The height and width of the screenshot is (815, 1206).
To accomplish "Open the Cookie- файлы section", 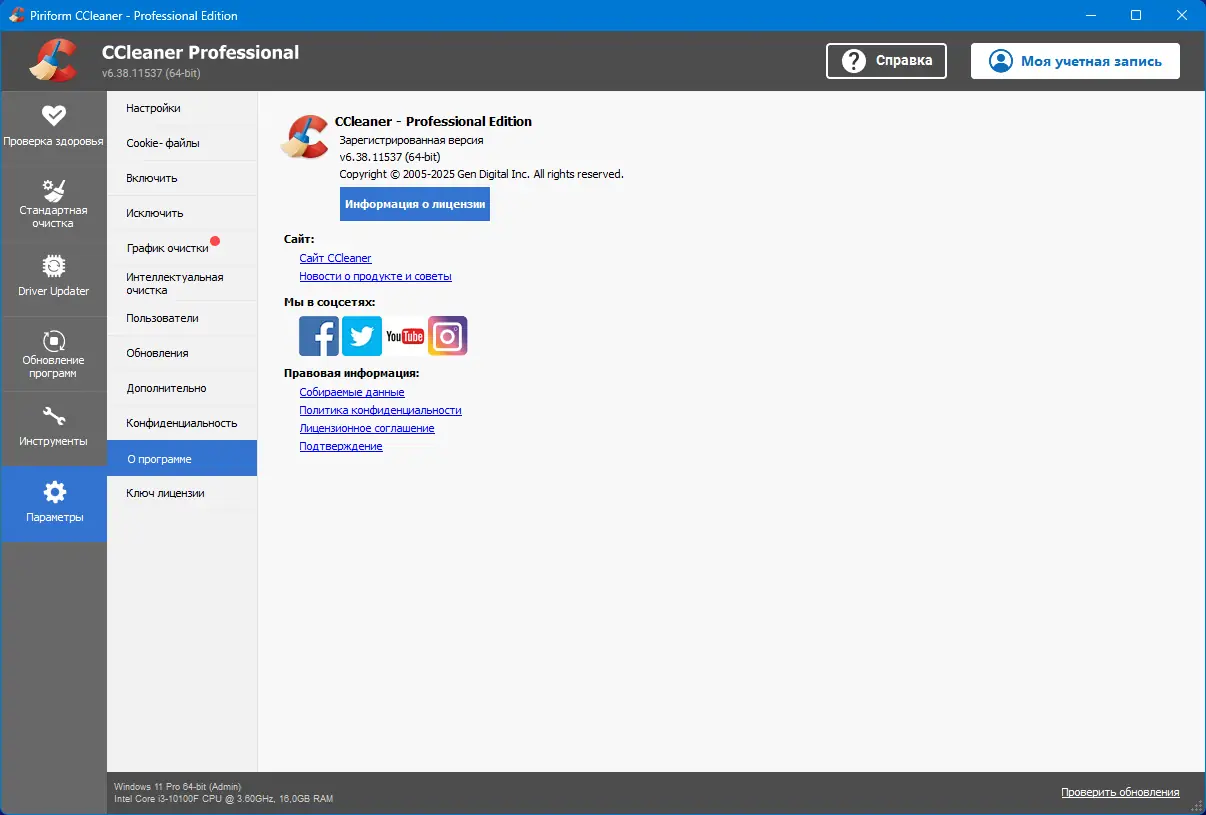I will (182, 143).
